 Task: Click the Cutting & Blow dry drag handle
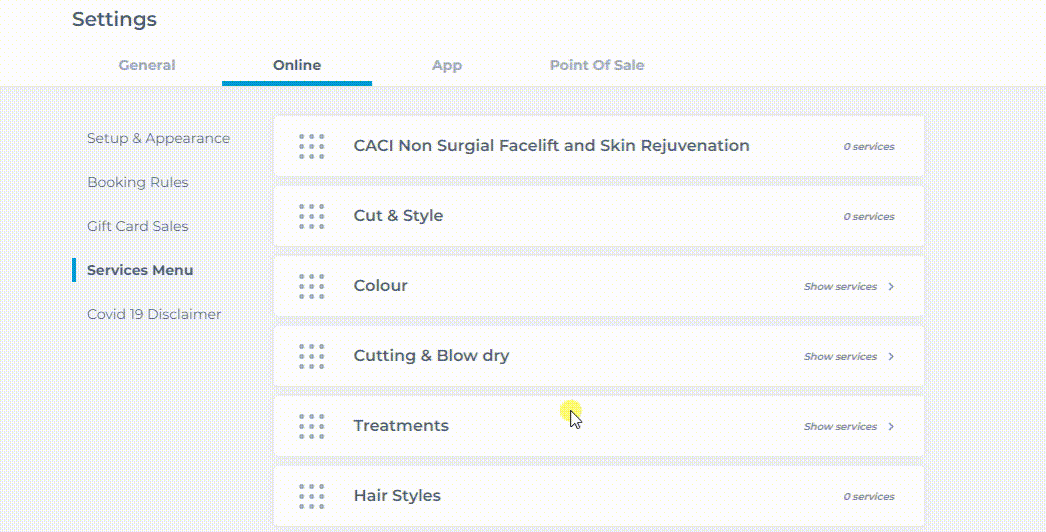coord(312,356)
